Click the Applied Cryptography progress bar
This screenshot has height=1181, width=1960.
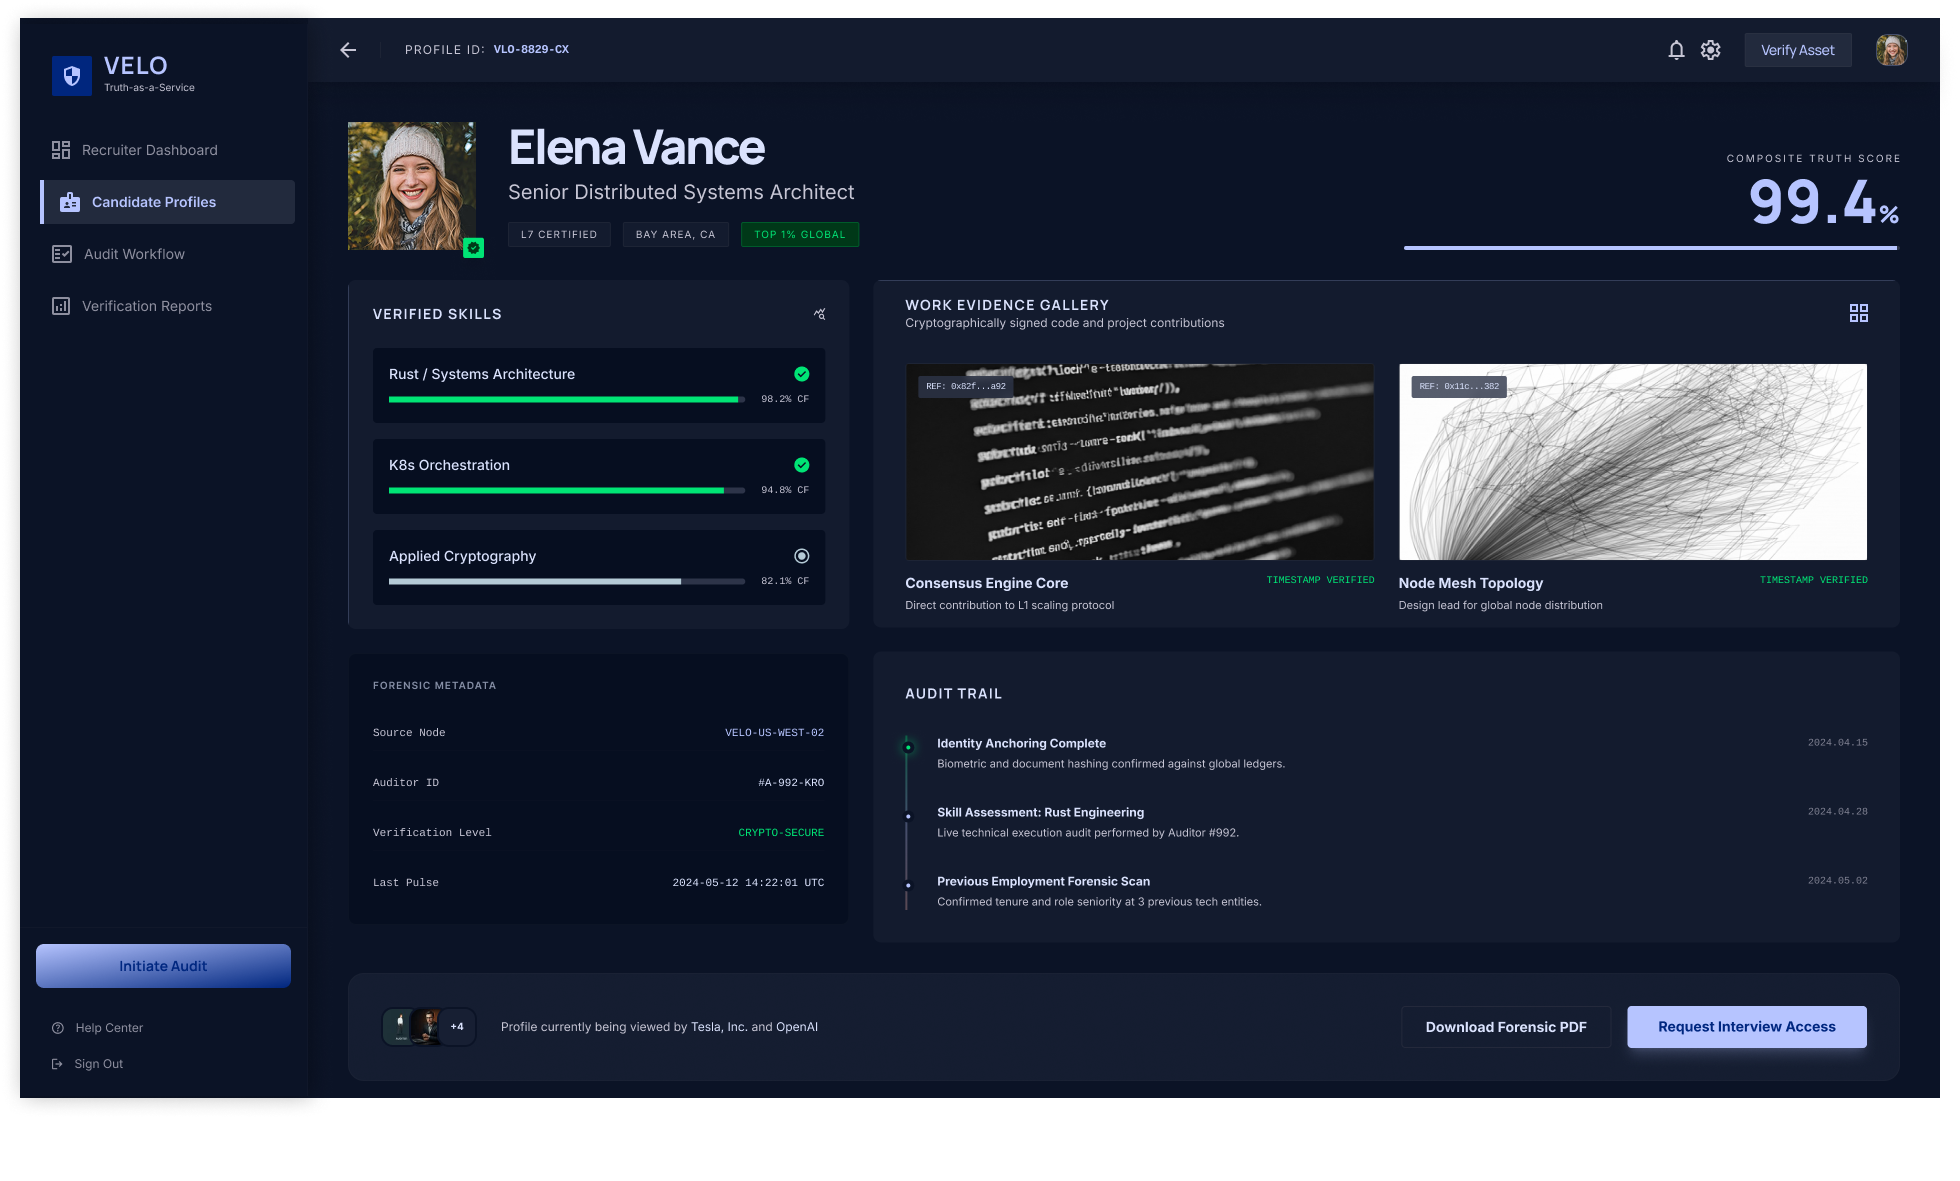[x=567, y=582]
